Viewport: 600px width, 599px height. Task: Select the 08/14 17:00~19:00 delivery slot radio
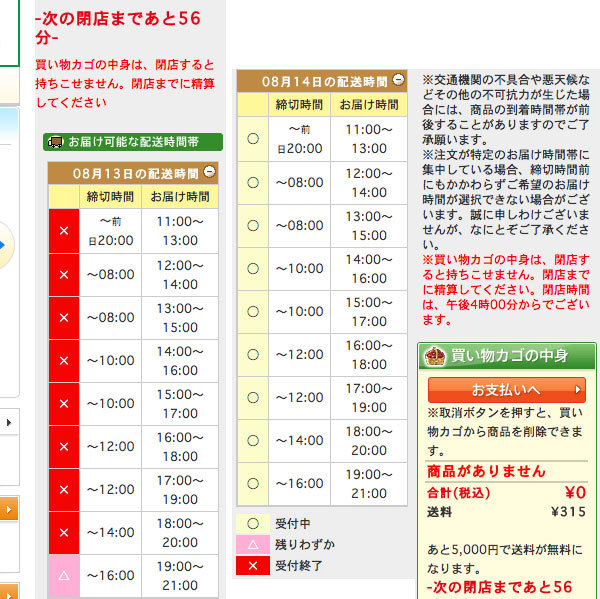click(x=252, y=397)
